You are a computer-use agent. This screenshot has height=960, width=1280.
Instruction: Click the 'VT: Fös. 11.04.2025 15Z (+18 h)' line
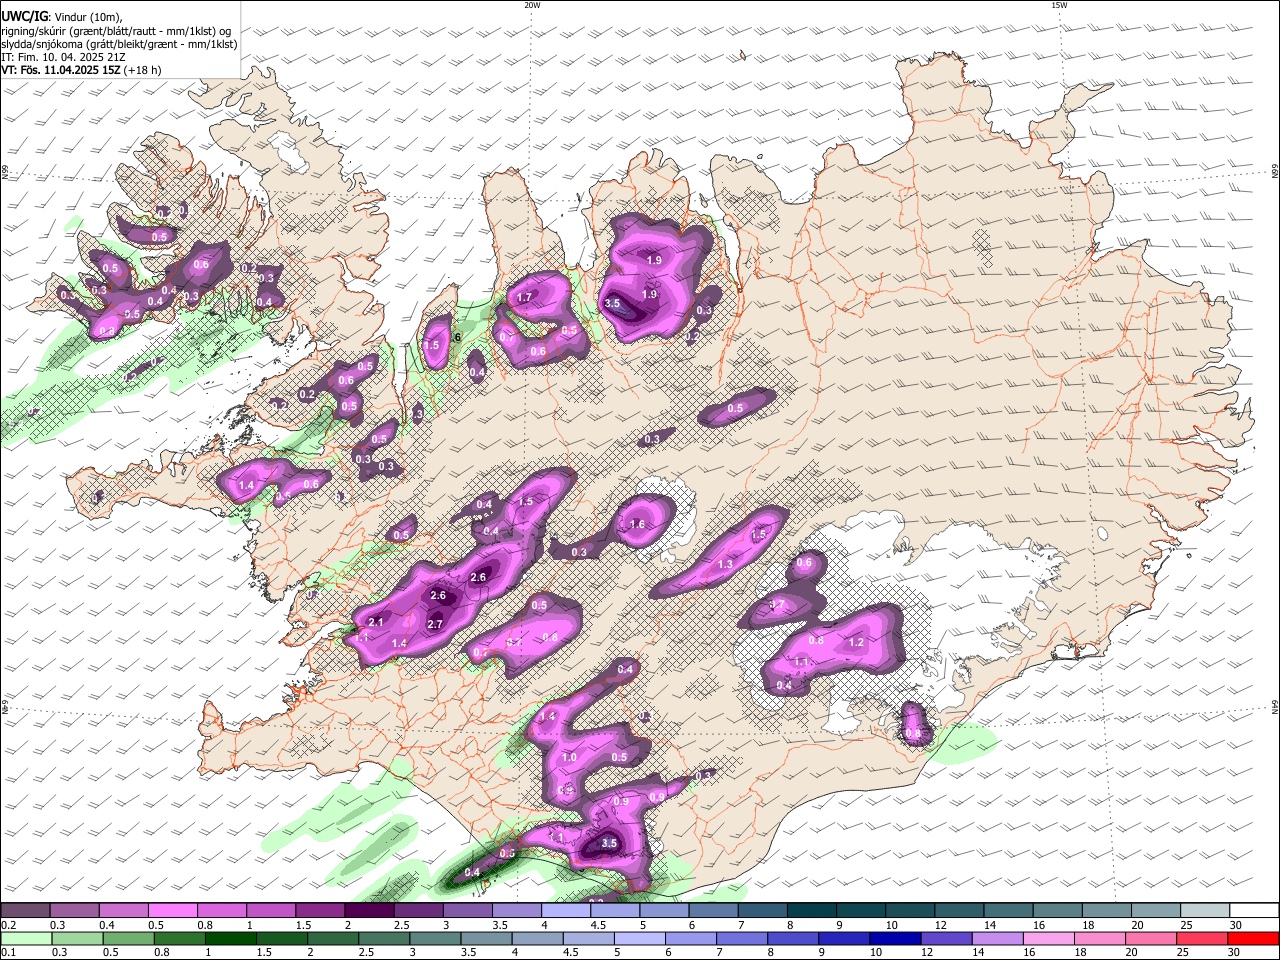pyautogui.click(x=81, y=70)
